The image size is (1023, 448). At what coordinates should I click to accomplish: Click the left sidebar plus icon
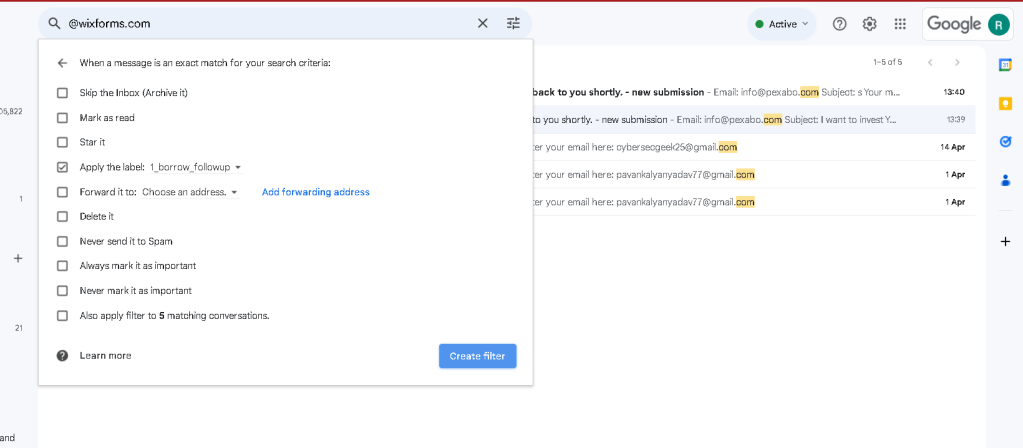(x=18, y=258)
